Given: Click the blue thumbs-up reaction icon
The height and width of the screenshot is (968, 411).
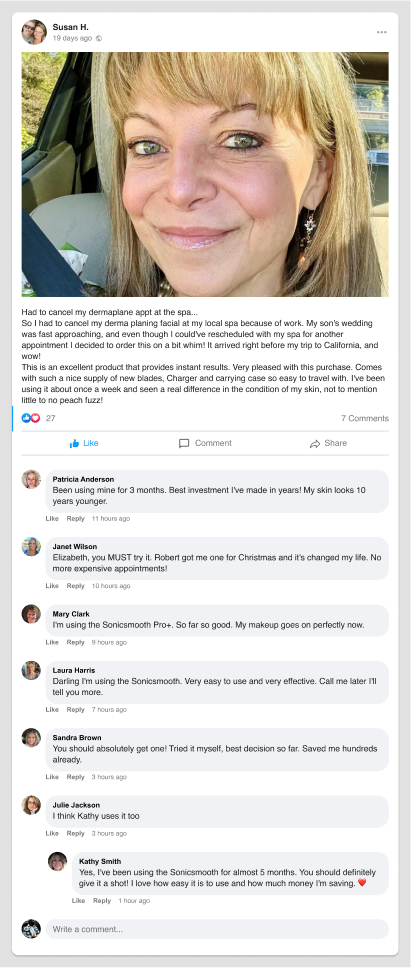Looking at the screenshot, I should 26,418.
